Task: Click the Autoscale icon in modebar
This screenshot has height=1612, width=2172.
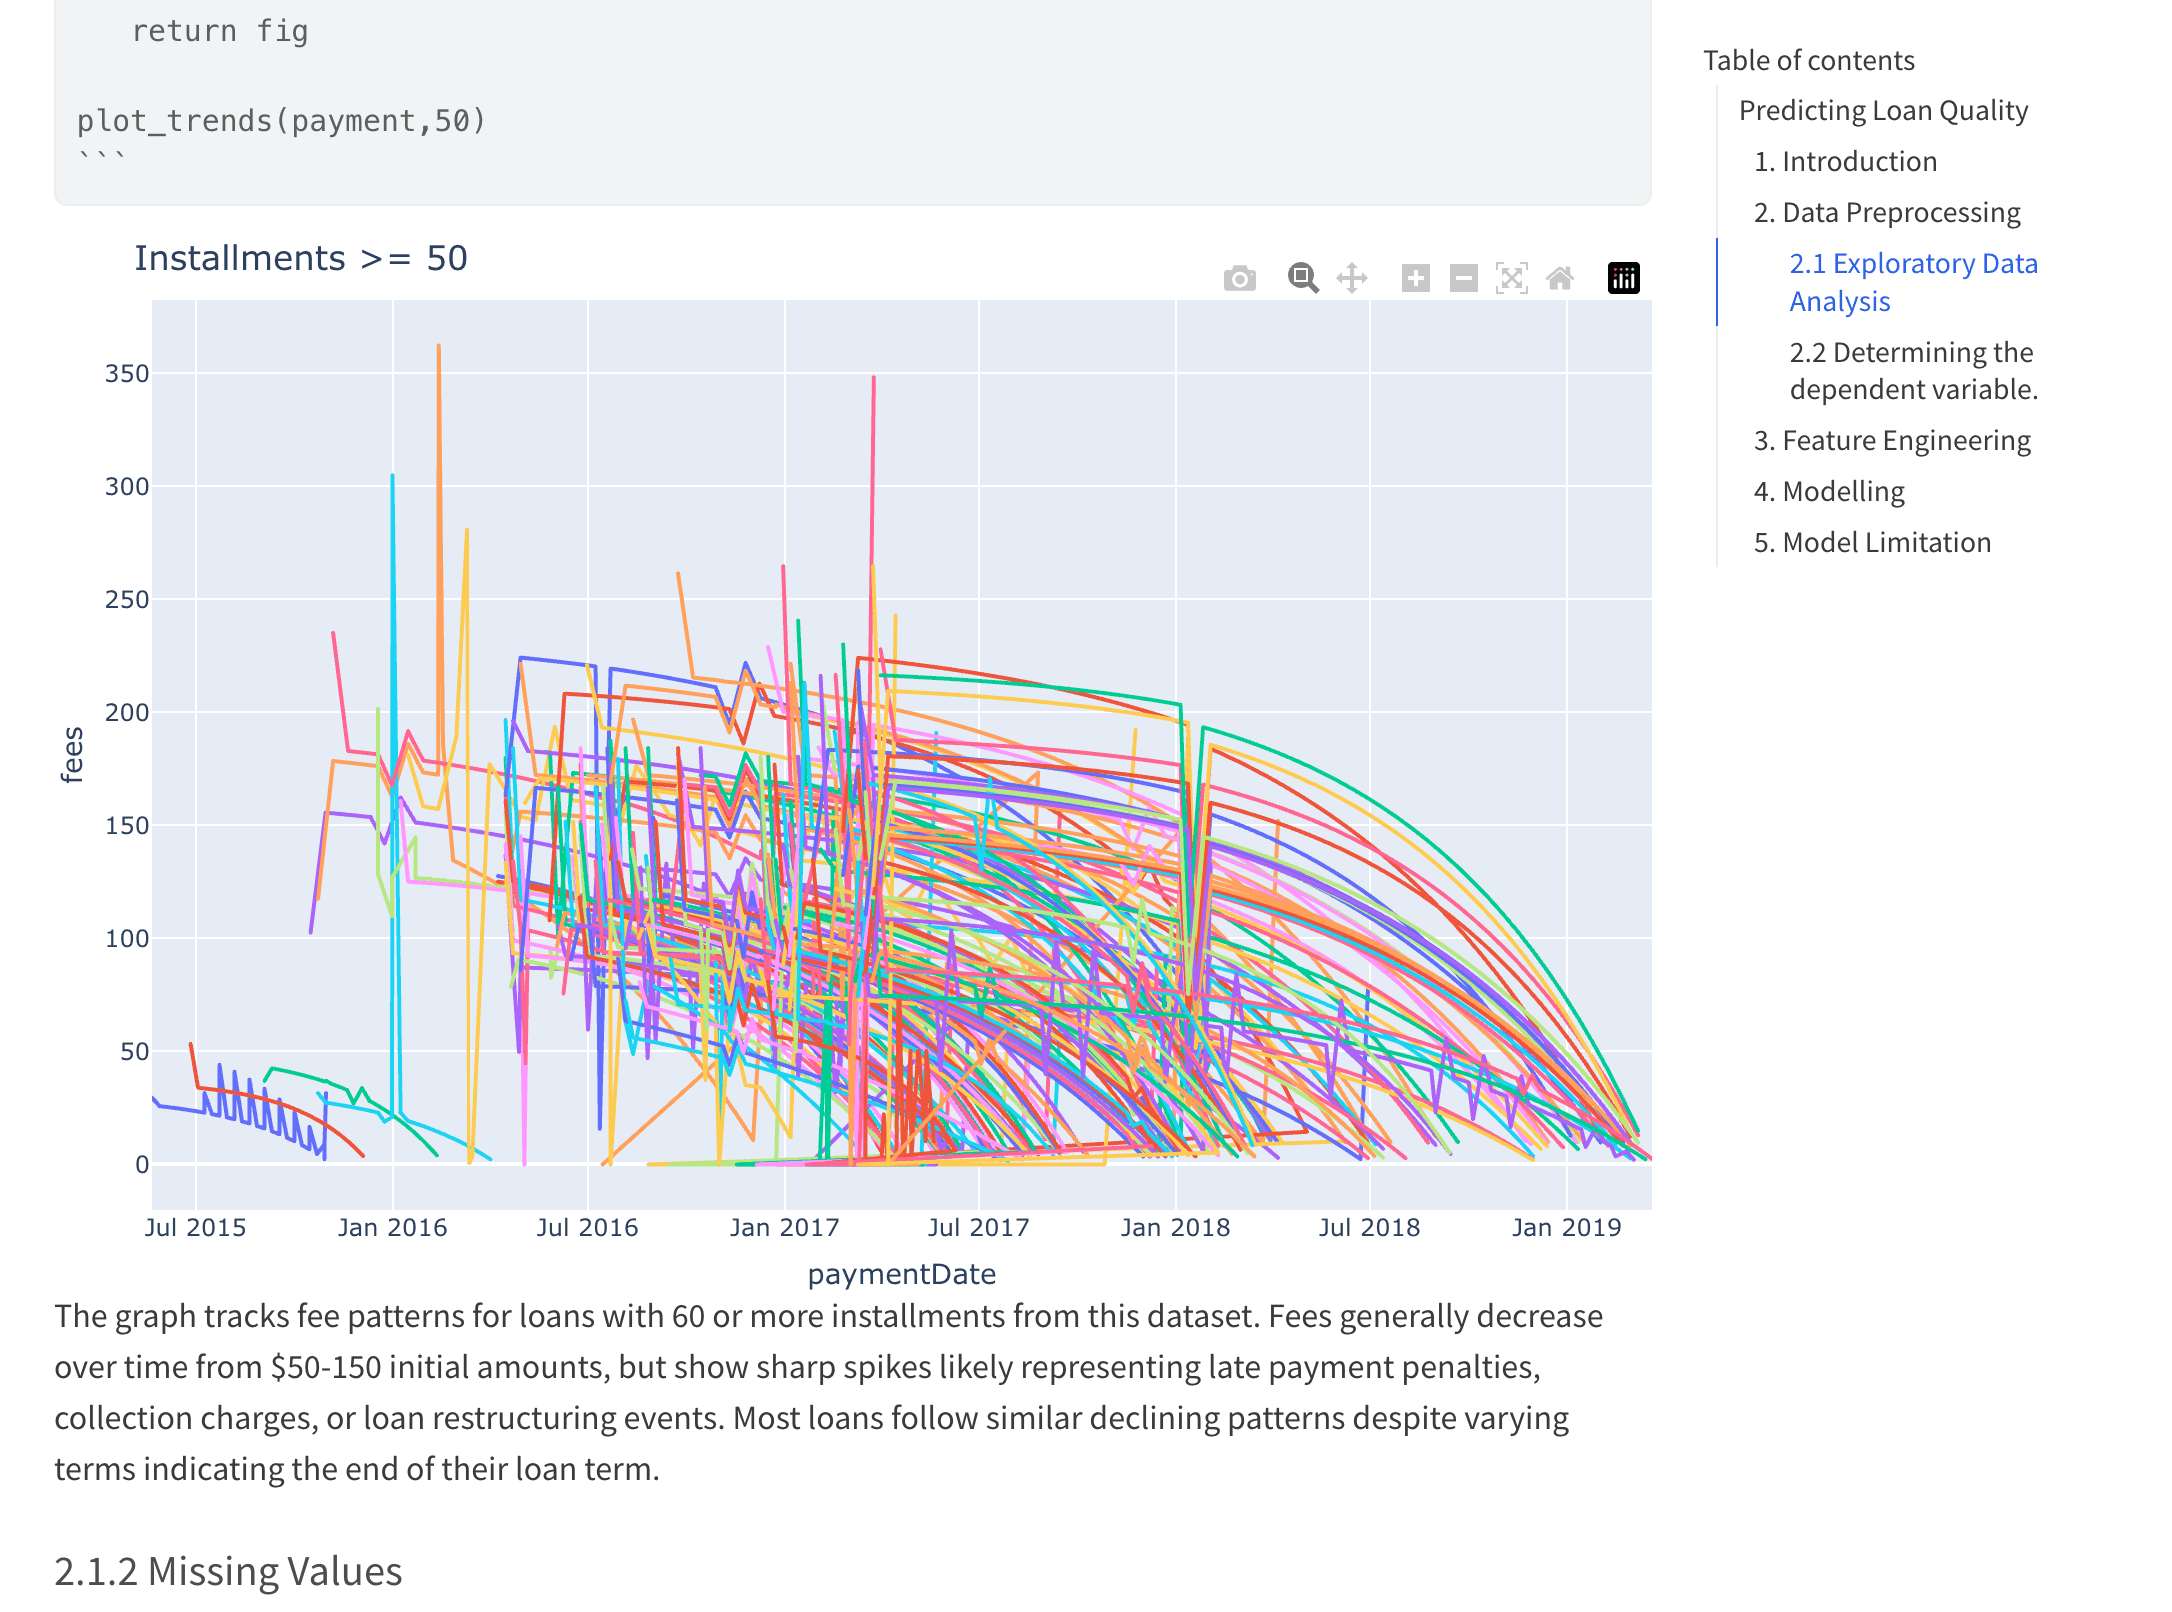Action: coord(1511,278)
